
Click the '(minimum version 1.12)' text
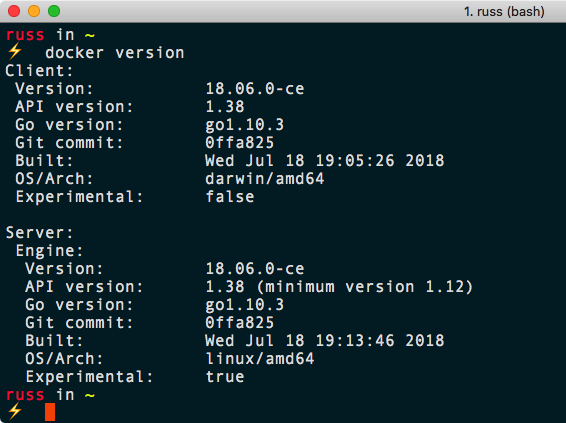[365, 287]
